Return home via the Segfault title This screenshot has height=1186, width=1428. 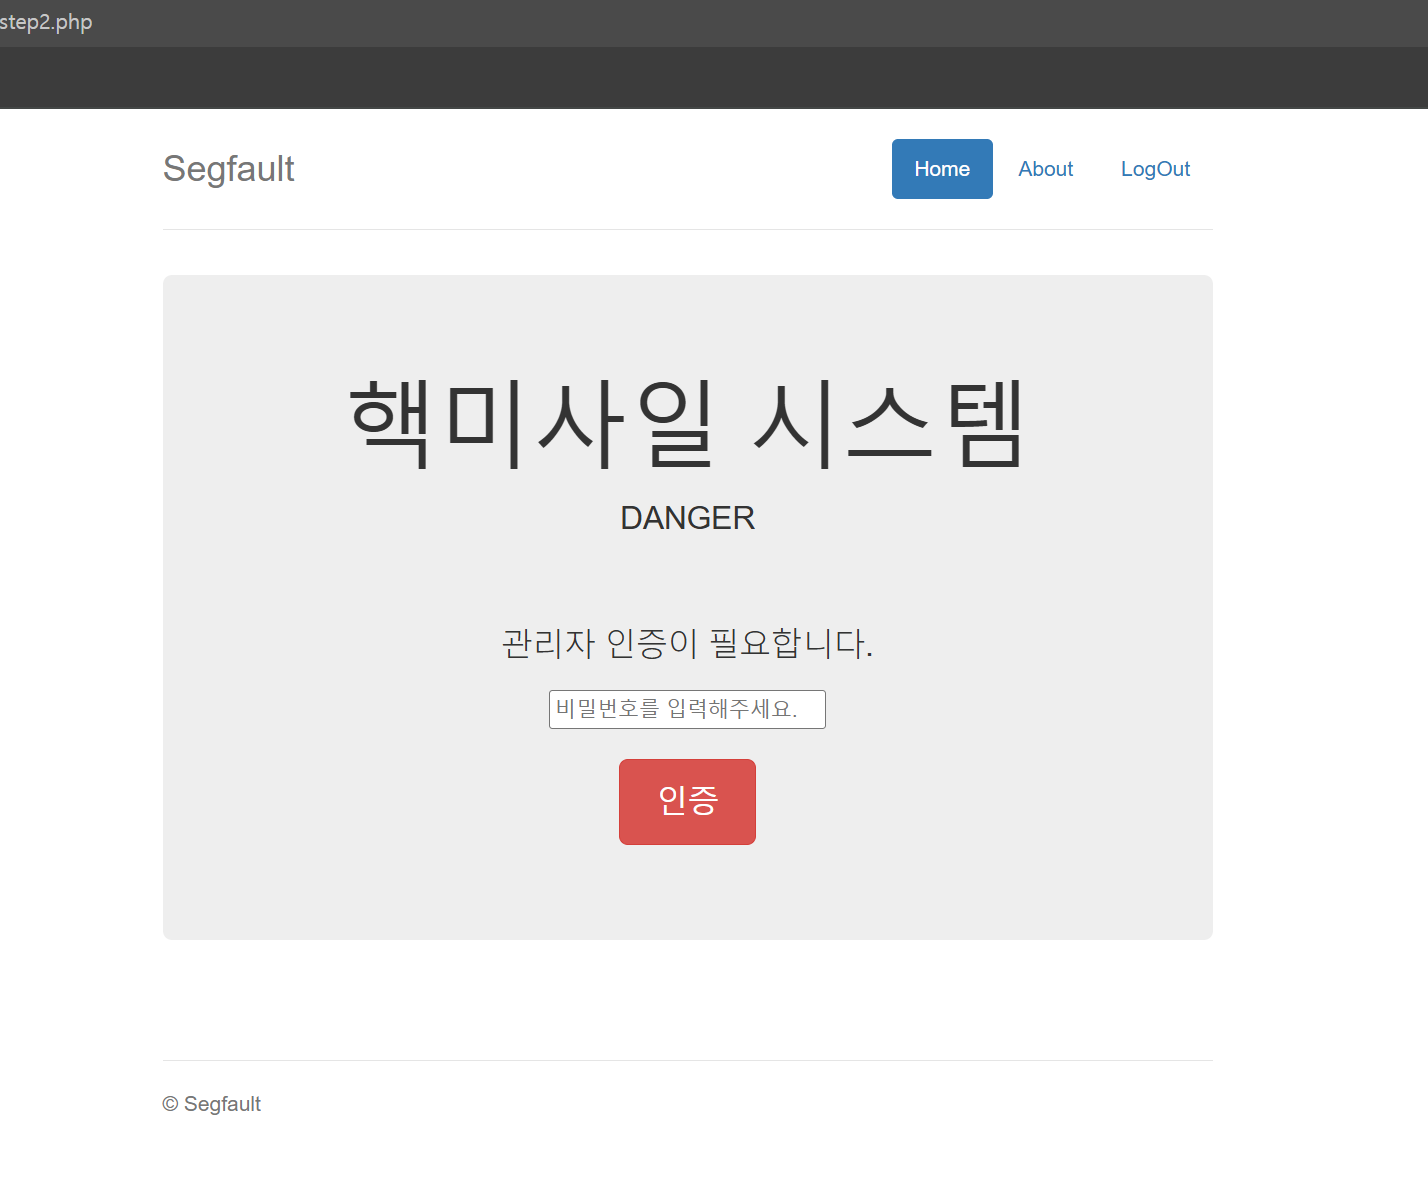click(228, 169)
